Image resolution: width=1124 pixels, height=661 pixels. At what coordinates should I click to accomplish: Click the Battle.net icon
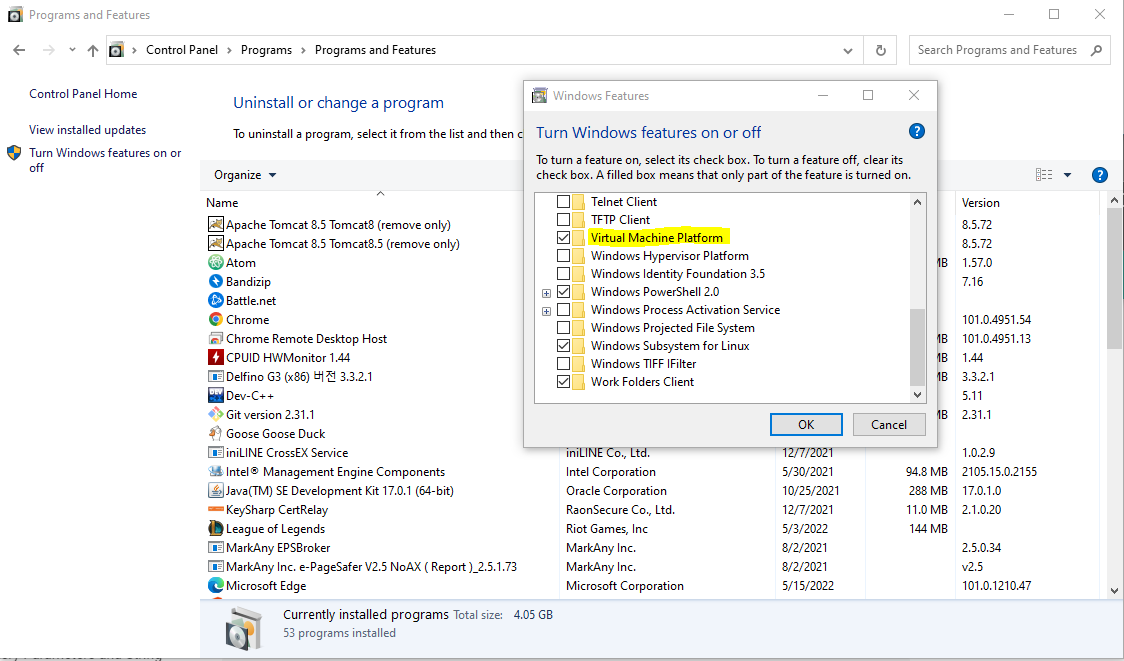point(215,300)
